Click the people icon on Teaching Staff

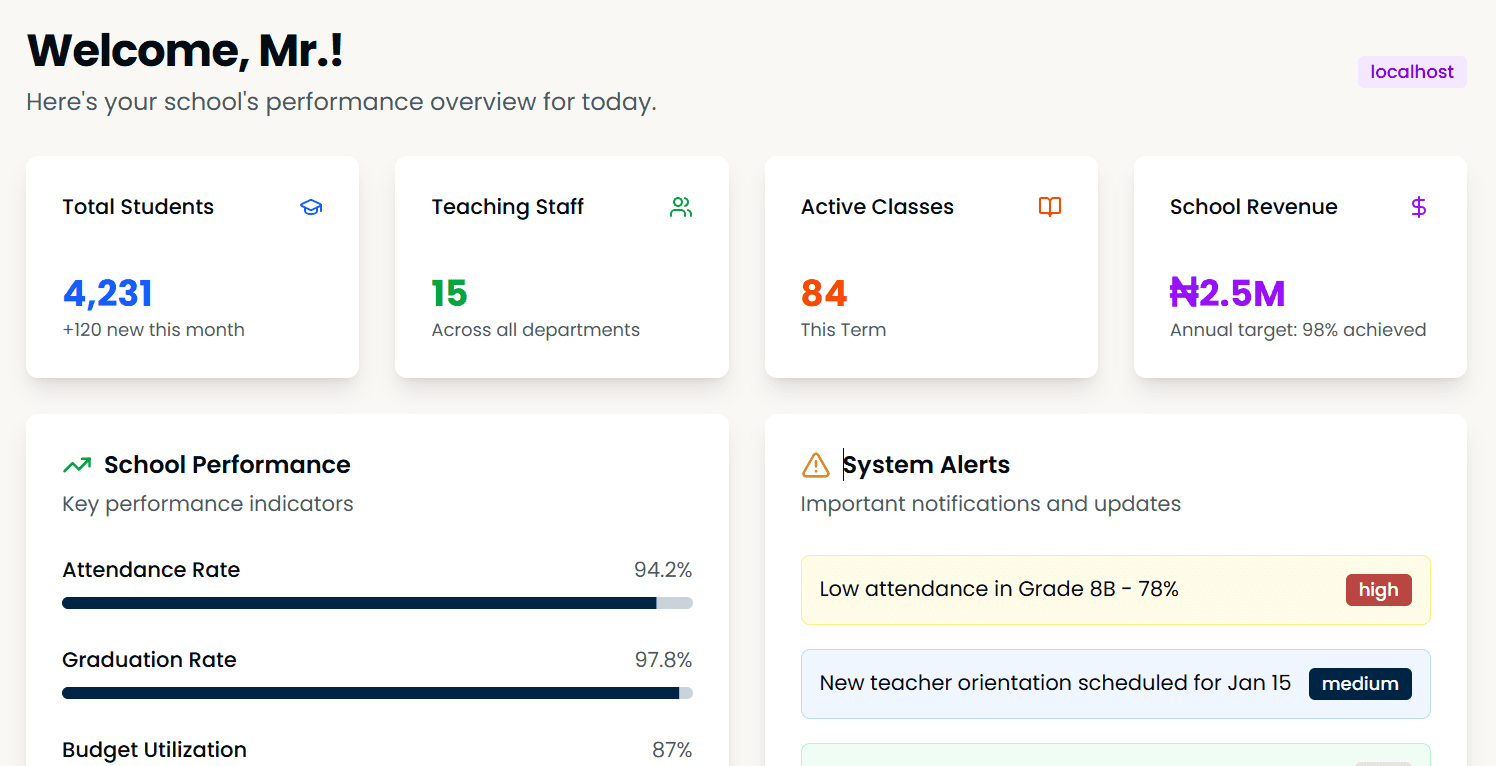click(x=681, y=207)
